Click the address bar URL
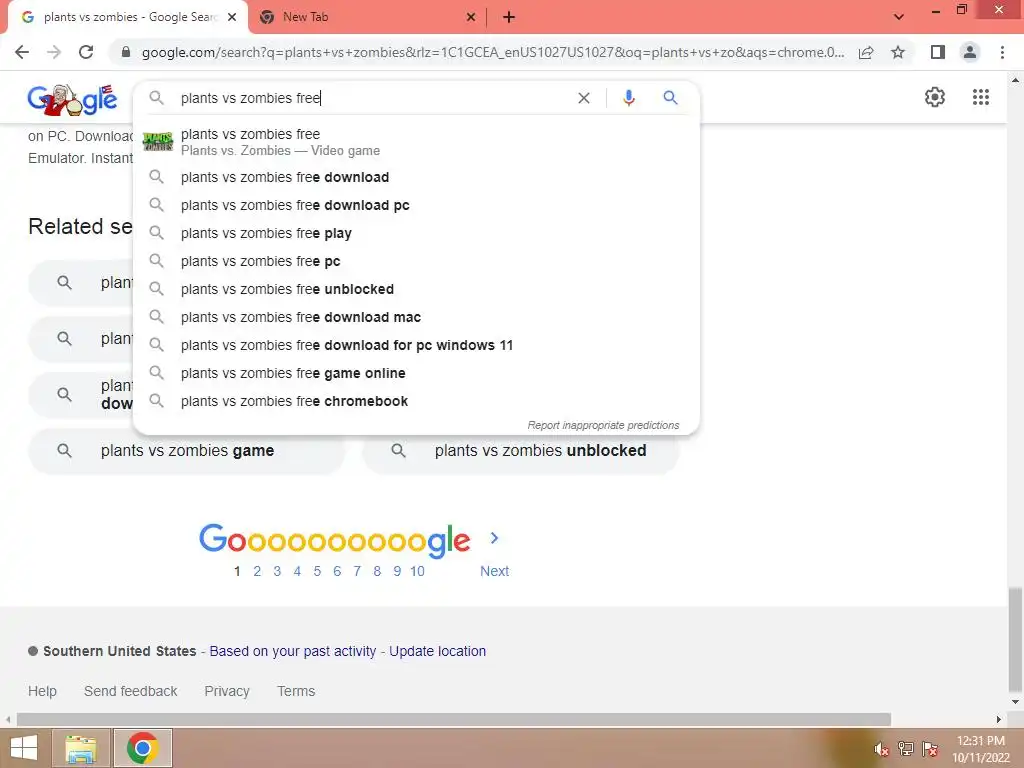This screenshot has height=768, width=1024. pos(493,52)
